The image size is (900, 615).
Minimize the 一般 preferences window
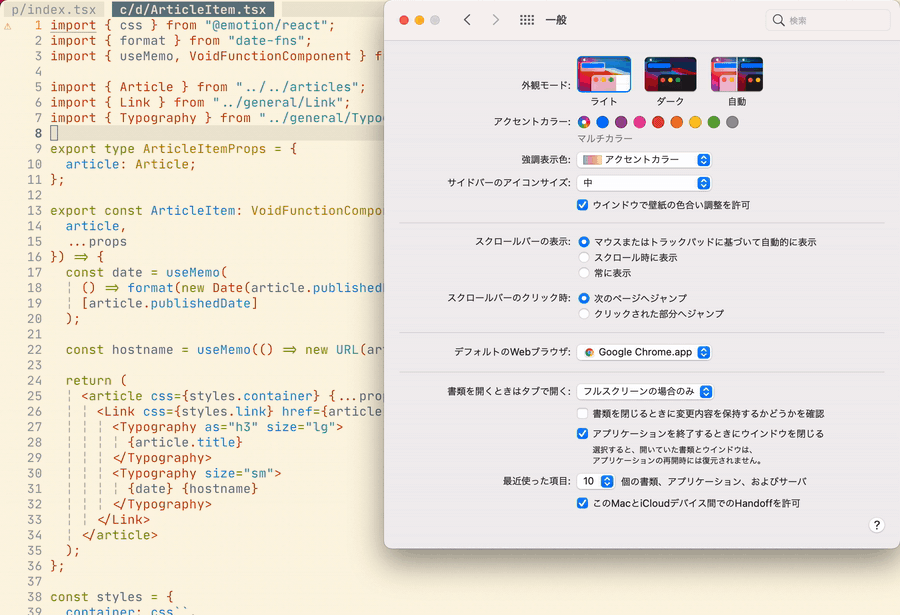[420, 20]
